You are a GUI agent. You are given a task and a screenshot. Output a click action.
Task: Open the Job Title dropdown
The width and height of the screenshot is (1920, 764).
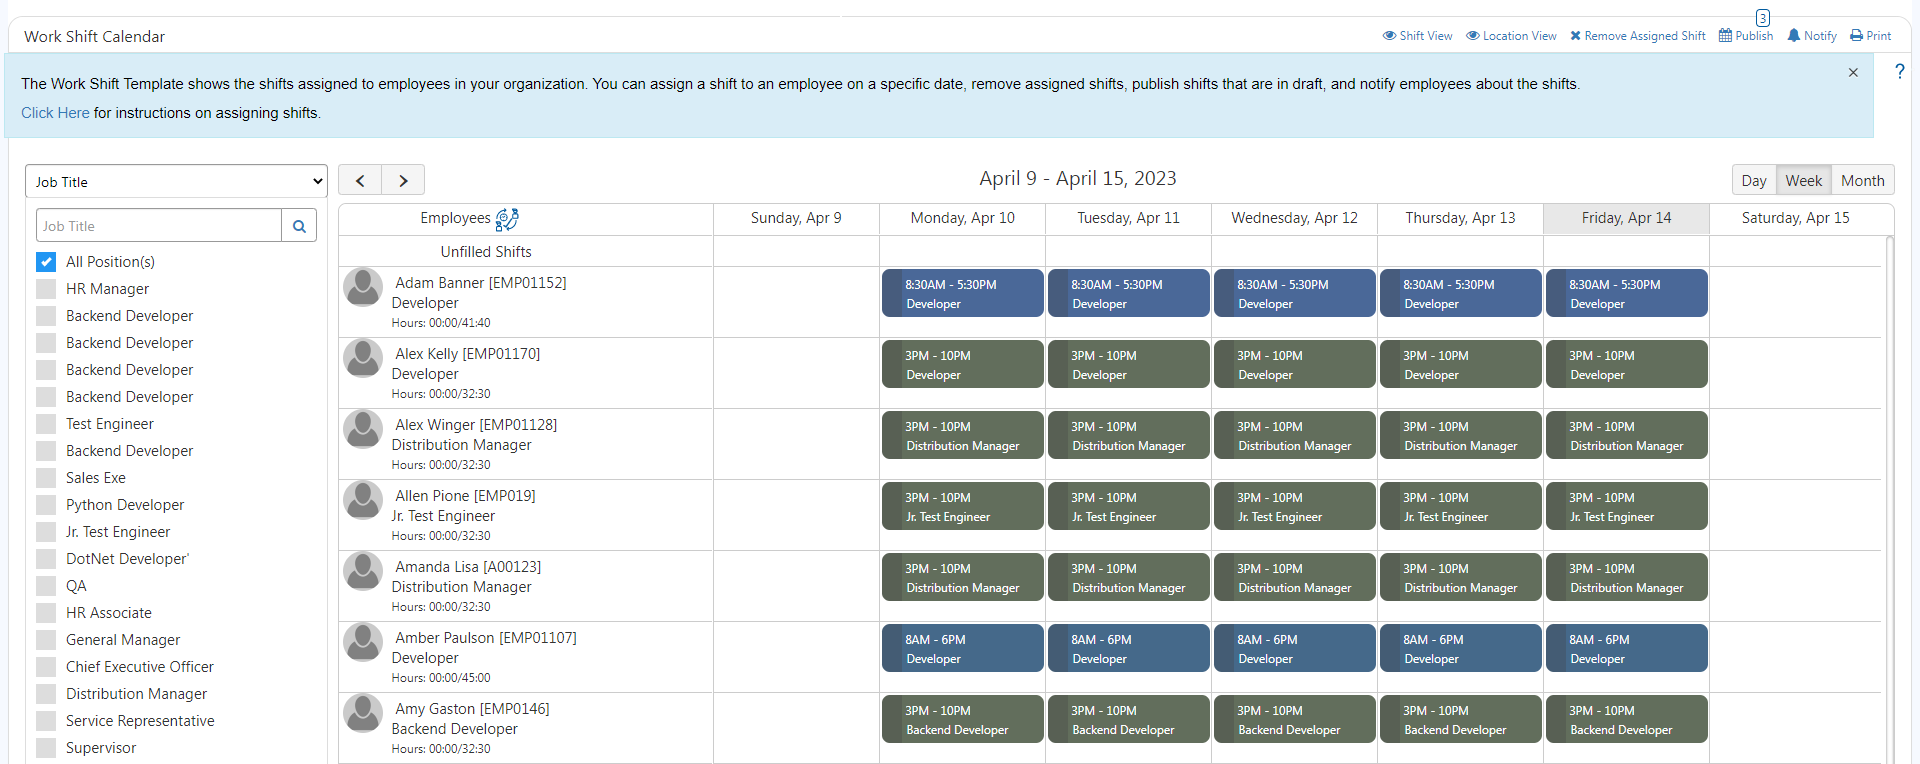coord(176,181)
